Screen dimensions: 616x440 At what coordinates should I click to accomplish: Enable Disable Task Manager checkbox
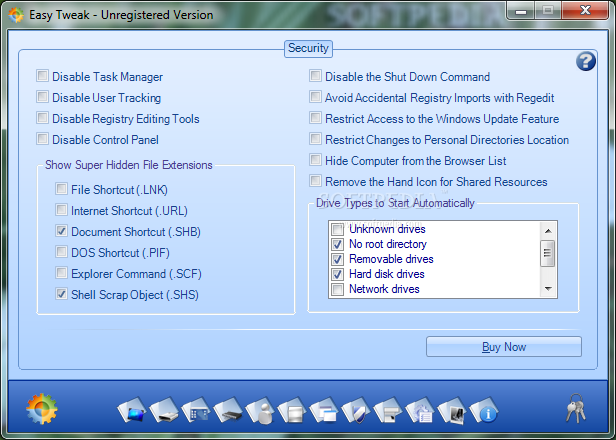[x=42, y=75]
